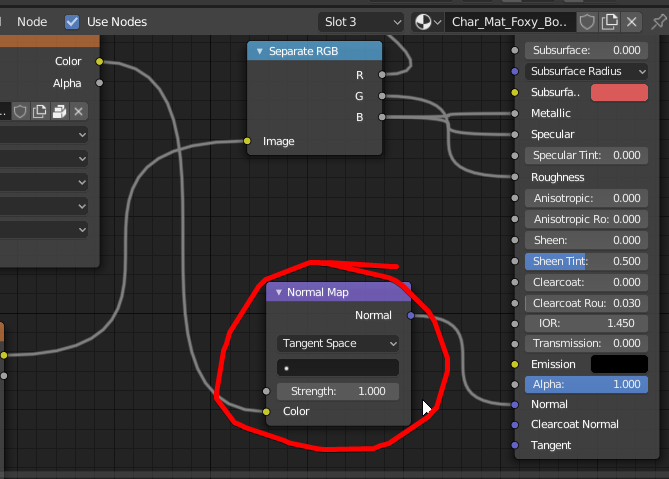Click the Separate RGB G output socket
Image resolution: width=669 pixels, height=479 pixels.
coord(382,96)
